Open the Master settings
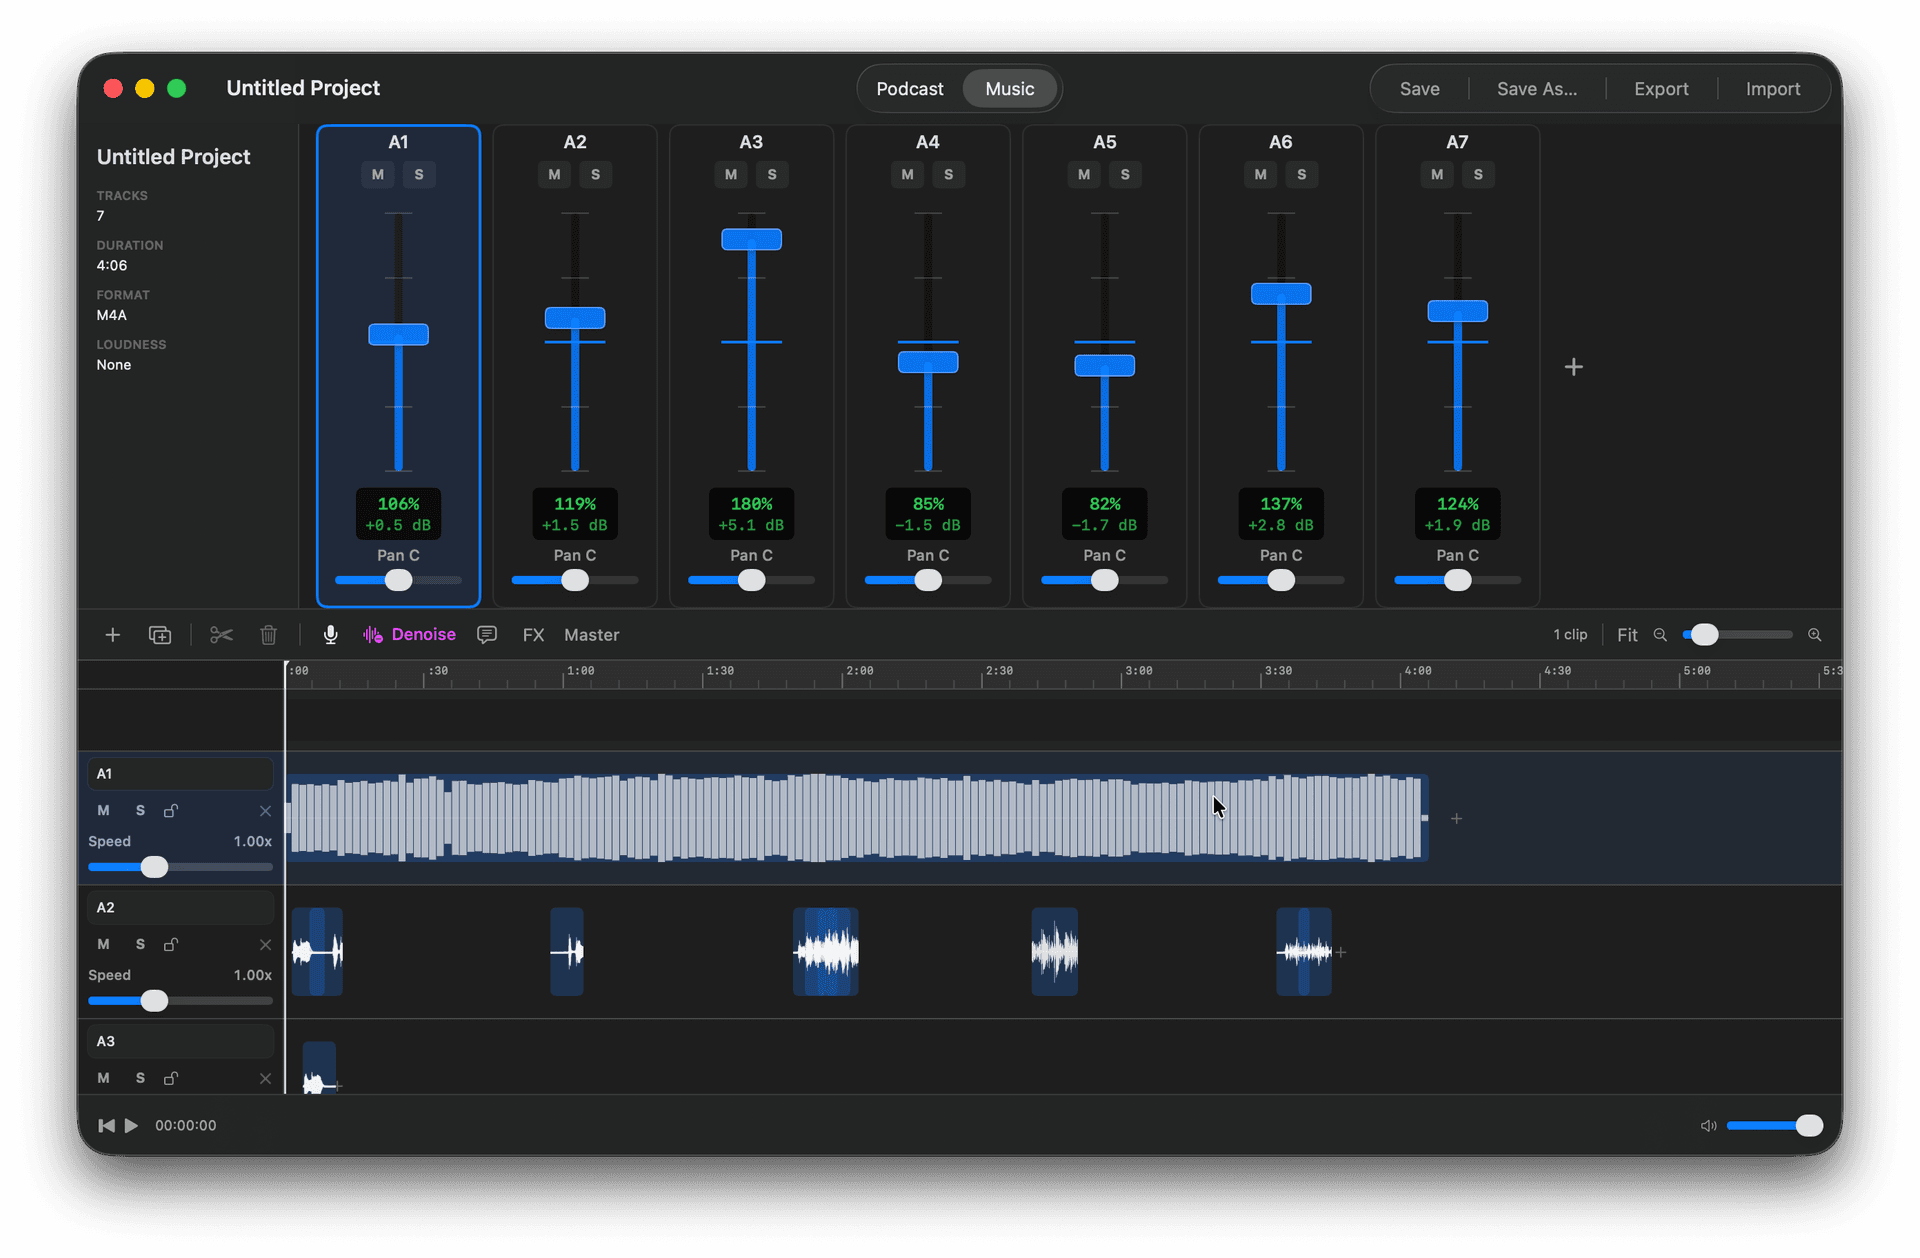Viewport: 1920px width, 1258px height. pos(591,635)
